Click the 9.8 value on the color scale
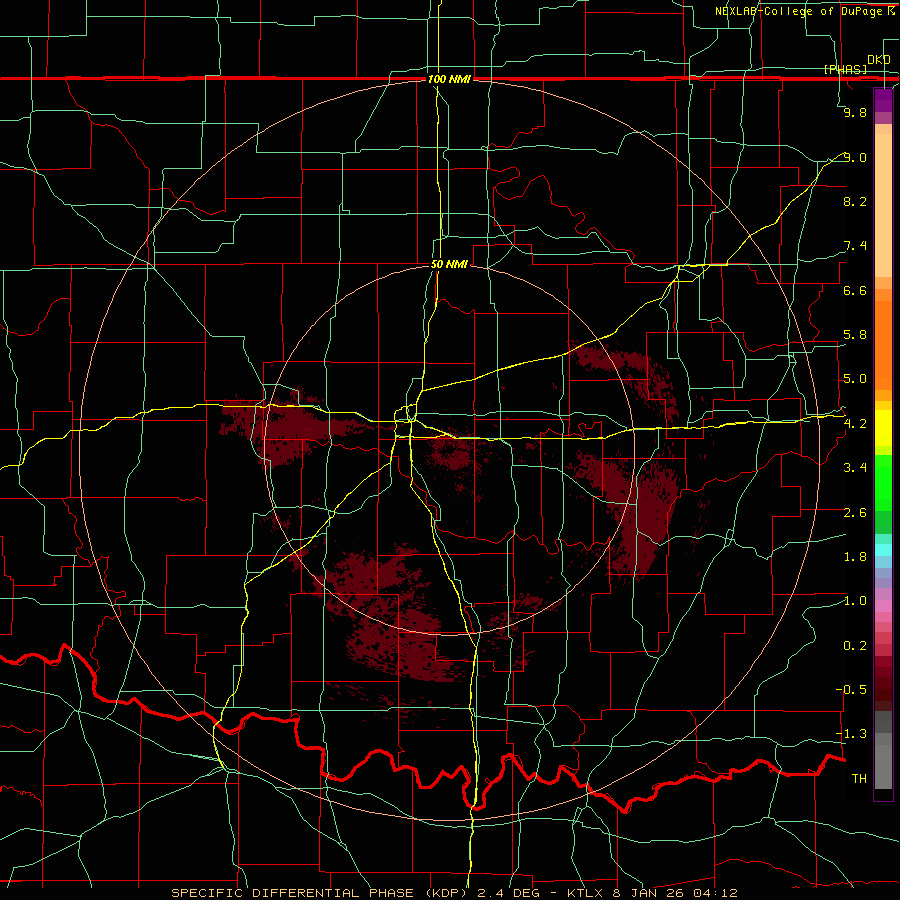The image size is (900, 900). (855, 112)
